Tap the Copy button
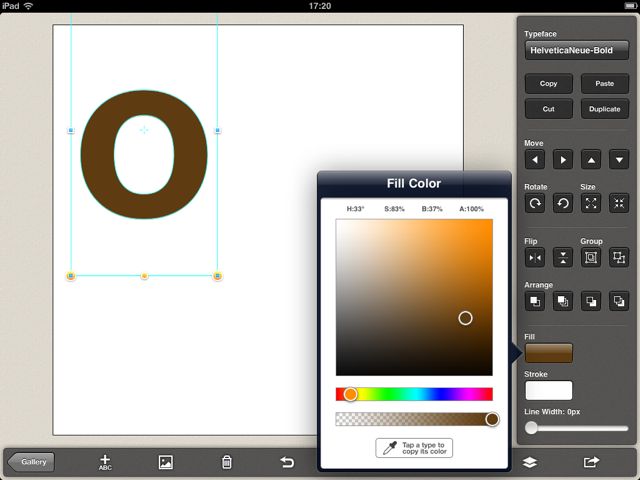This screenshot has width=640, height=480. pos(549,84)
